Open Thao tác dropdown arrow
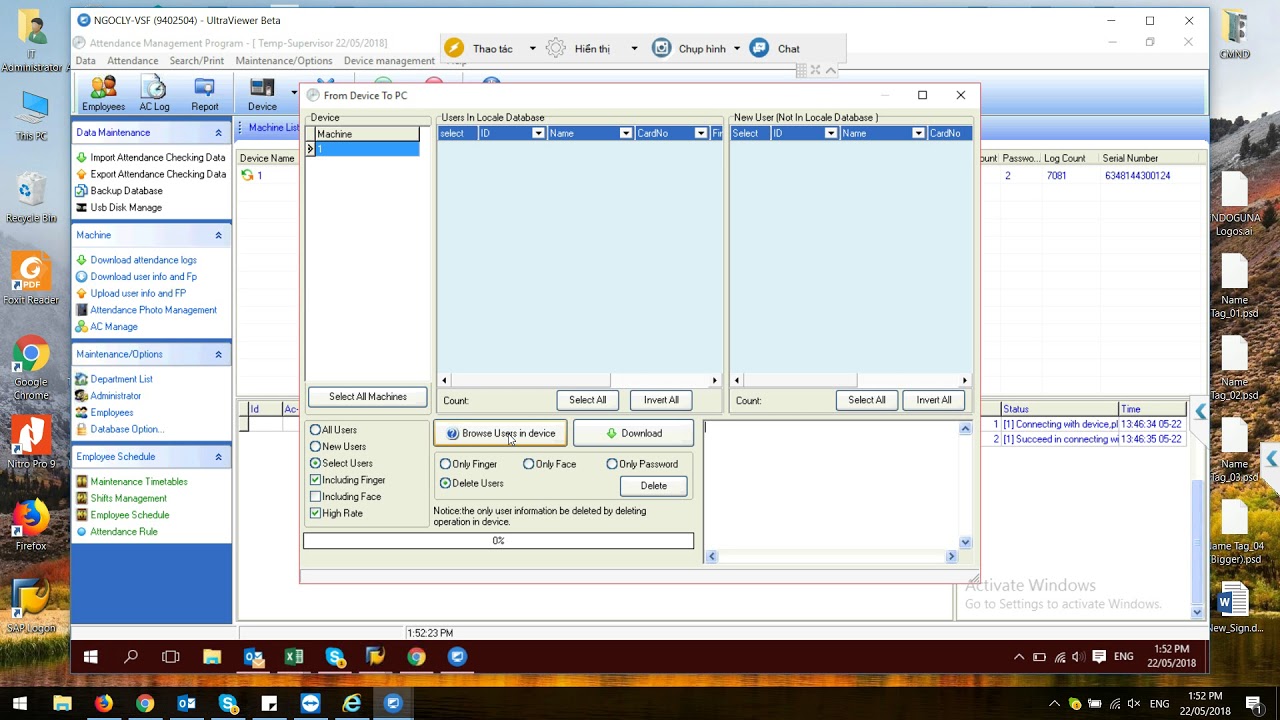The height and width of the screenshot is (720, 1280). pos(532,49)
